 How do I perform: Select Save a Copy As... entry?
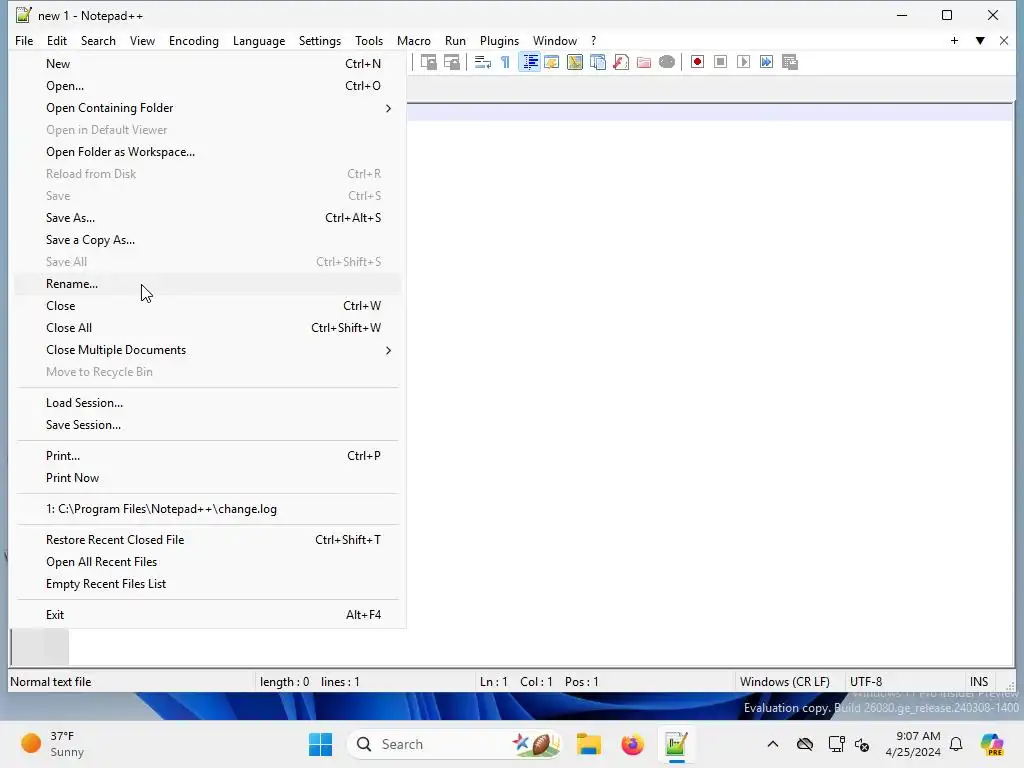tap(208, 240)
